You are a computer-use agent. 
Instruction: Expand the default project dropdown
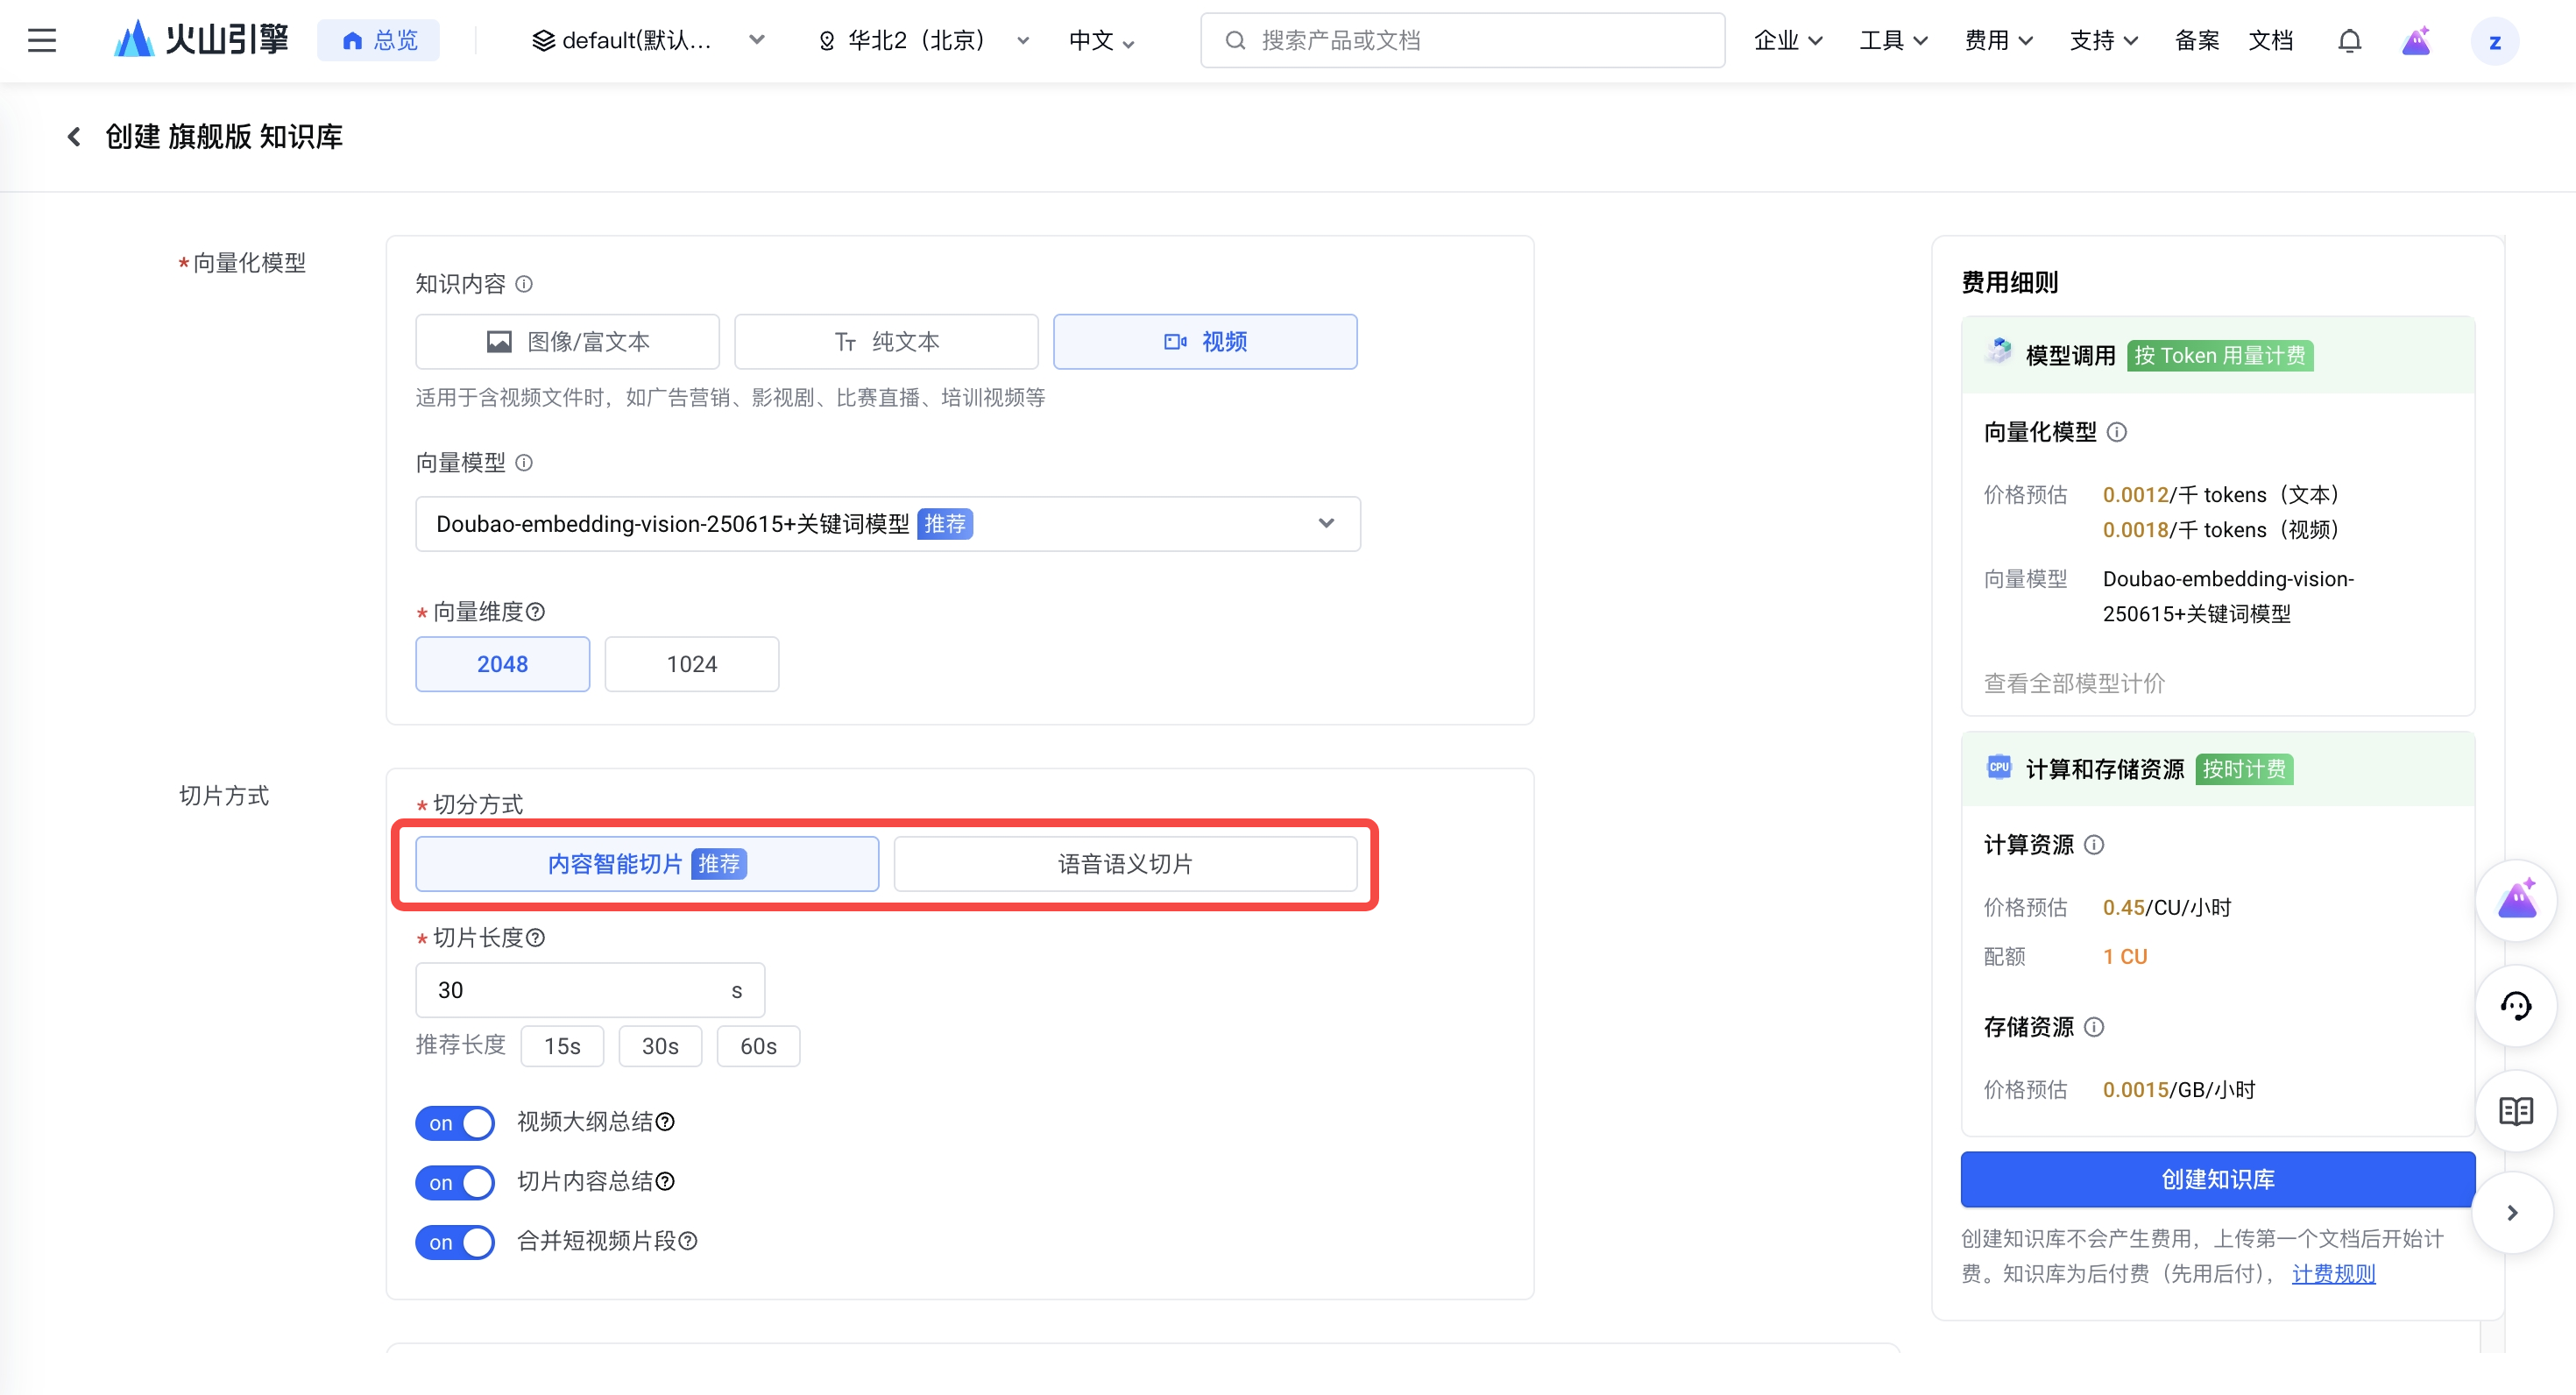[649, 40]
